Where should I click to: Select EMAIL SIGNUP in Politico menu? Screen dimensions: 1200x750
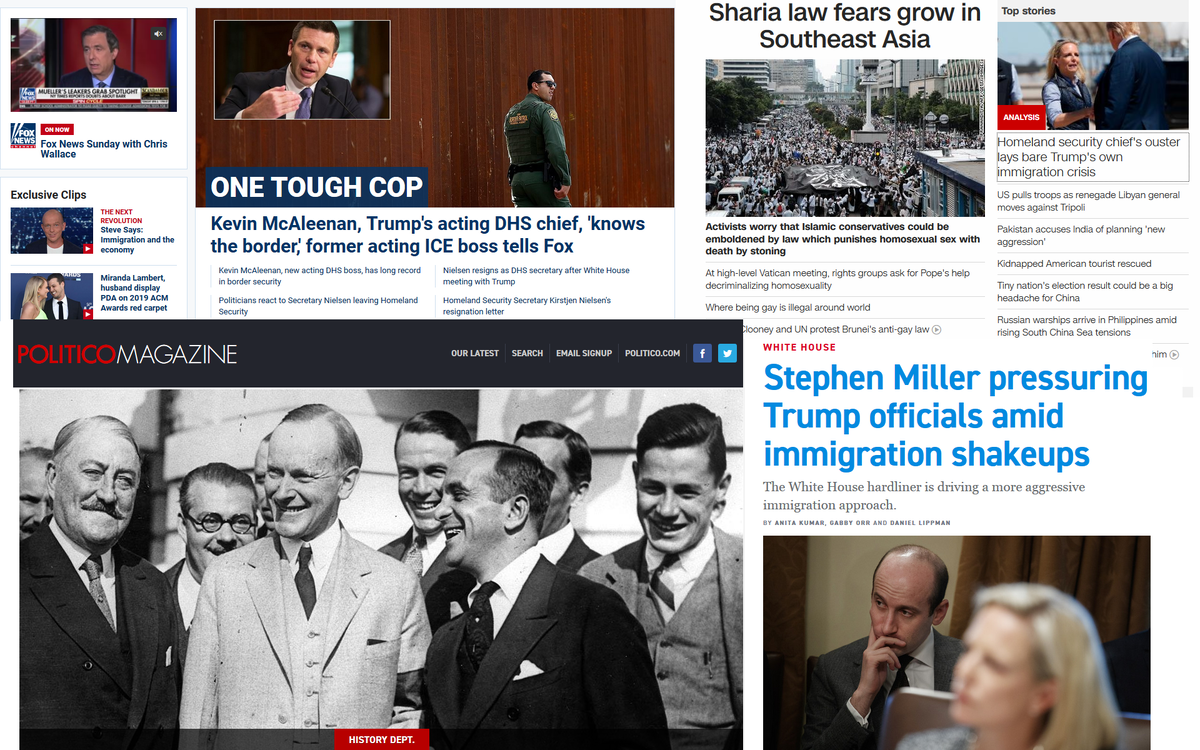(x=584, y=353)
